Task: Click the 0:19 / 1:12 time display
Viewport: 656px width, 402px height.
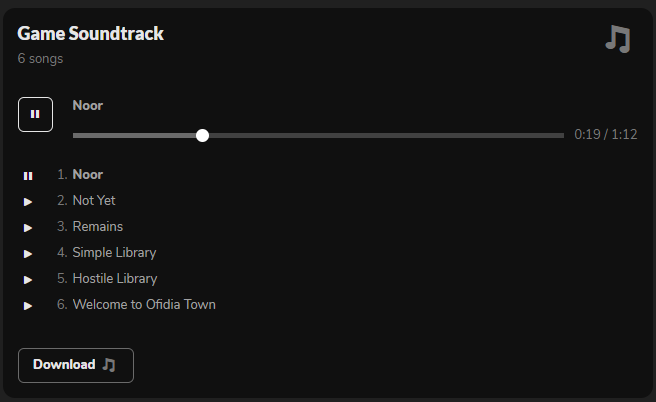Action: [606, 134]
